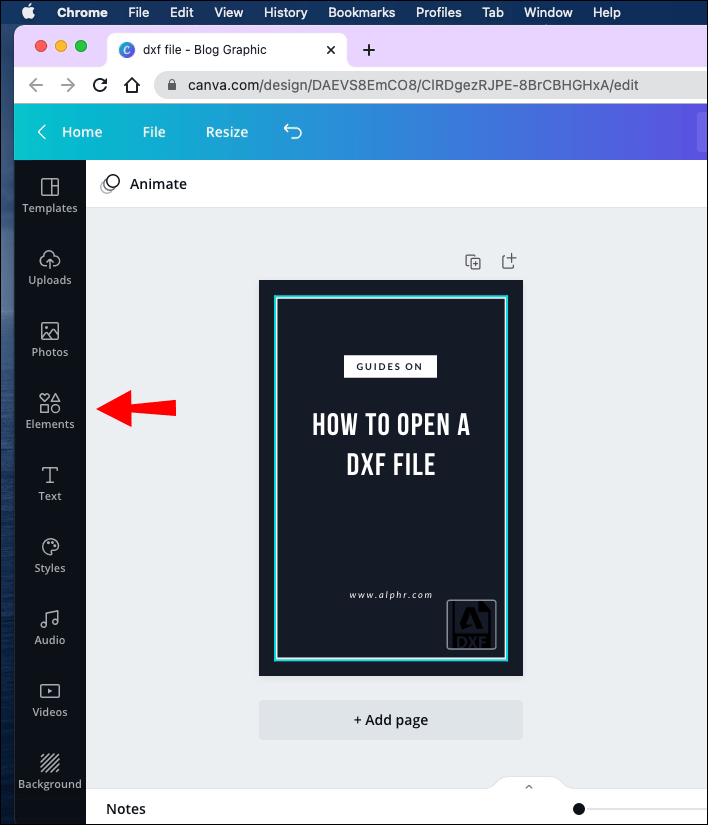Open the Elements panel
The width and height of the screenshot is (708, 825).
click(50, 411)
